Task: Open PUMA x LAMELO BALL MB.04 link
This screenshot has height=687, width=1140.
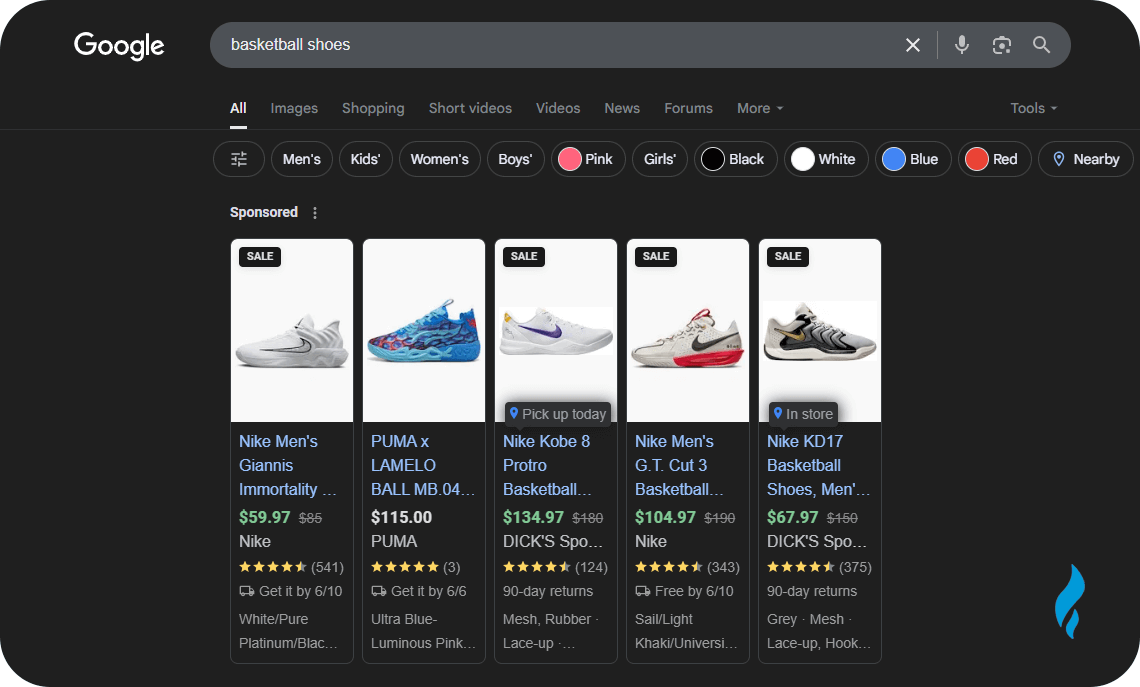Action: point(422,465)
